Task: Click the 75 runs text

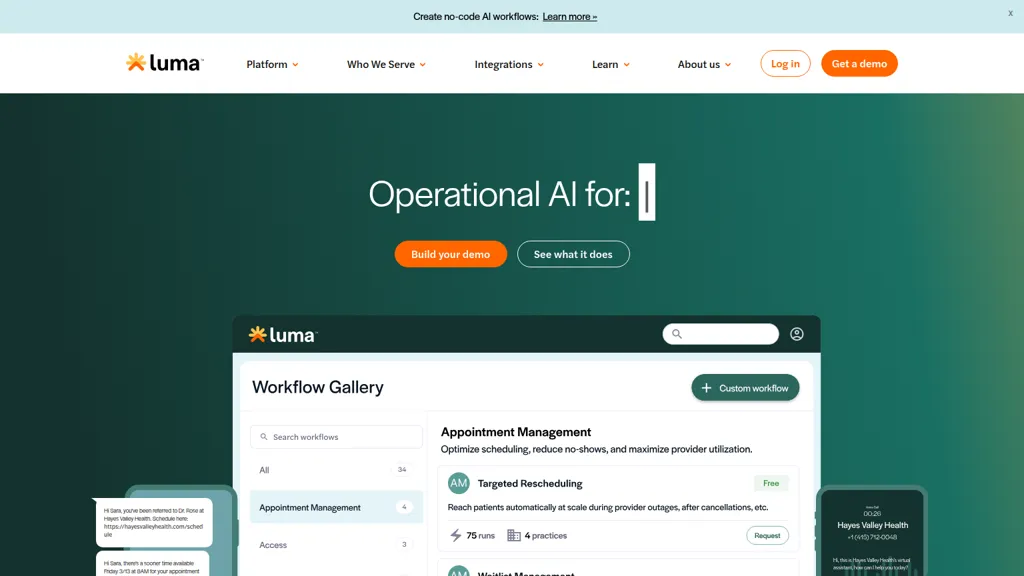Action: click(481, 536)
